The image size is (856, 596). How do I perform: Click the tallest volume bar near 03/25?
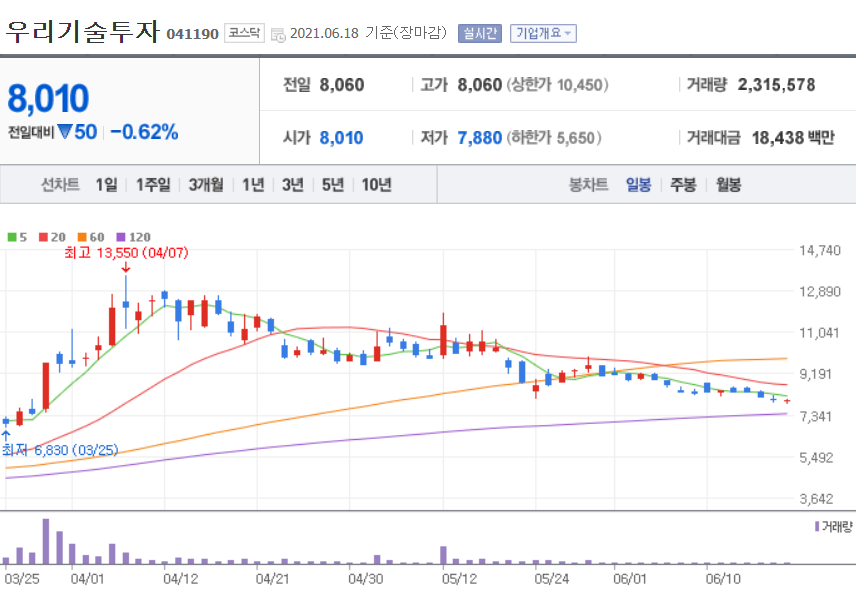[x=46, y=541]
